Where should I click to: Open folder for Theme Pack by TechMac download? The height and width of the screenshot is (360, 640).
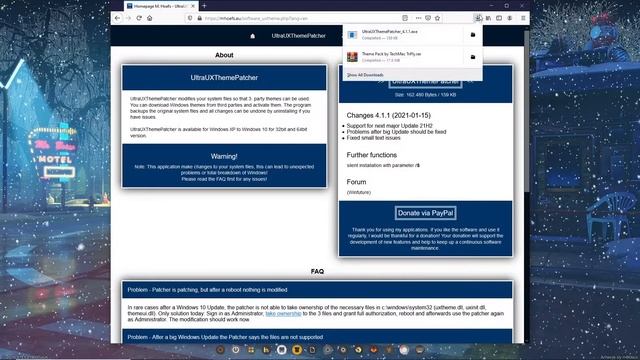(x=473, y=57)
